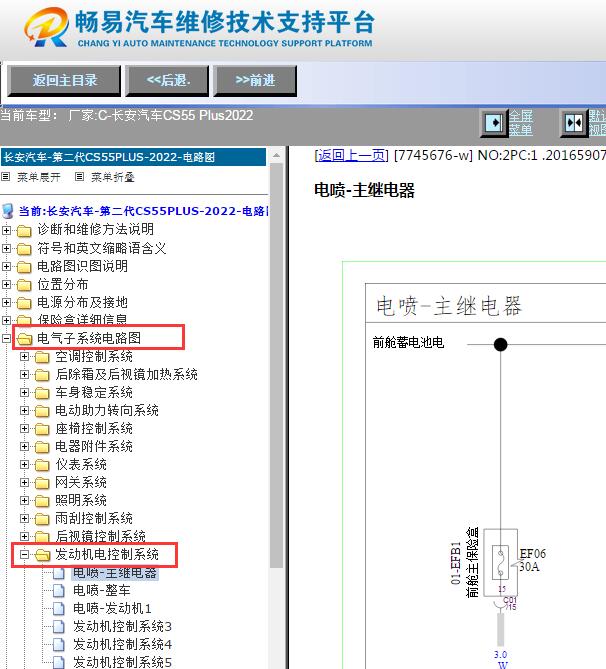This screenshot has width=606, height=669.
Task: Click the 电喷-整车 document icon
Action: click(59, 591)
